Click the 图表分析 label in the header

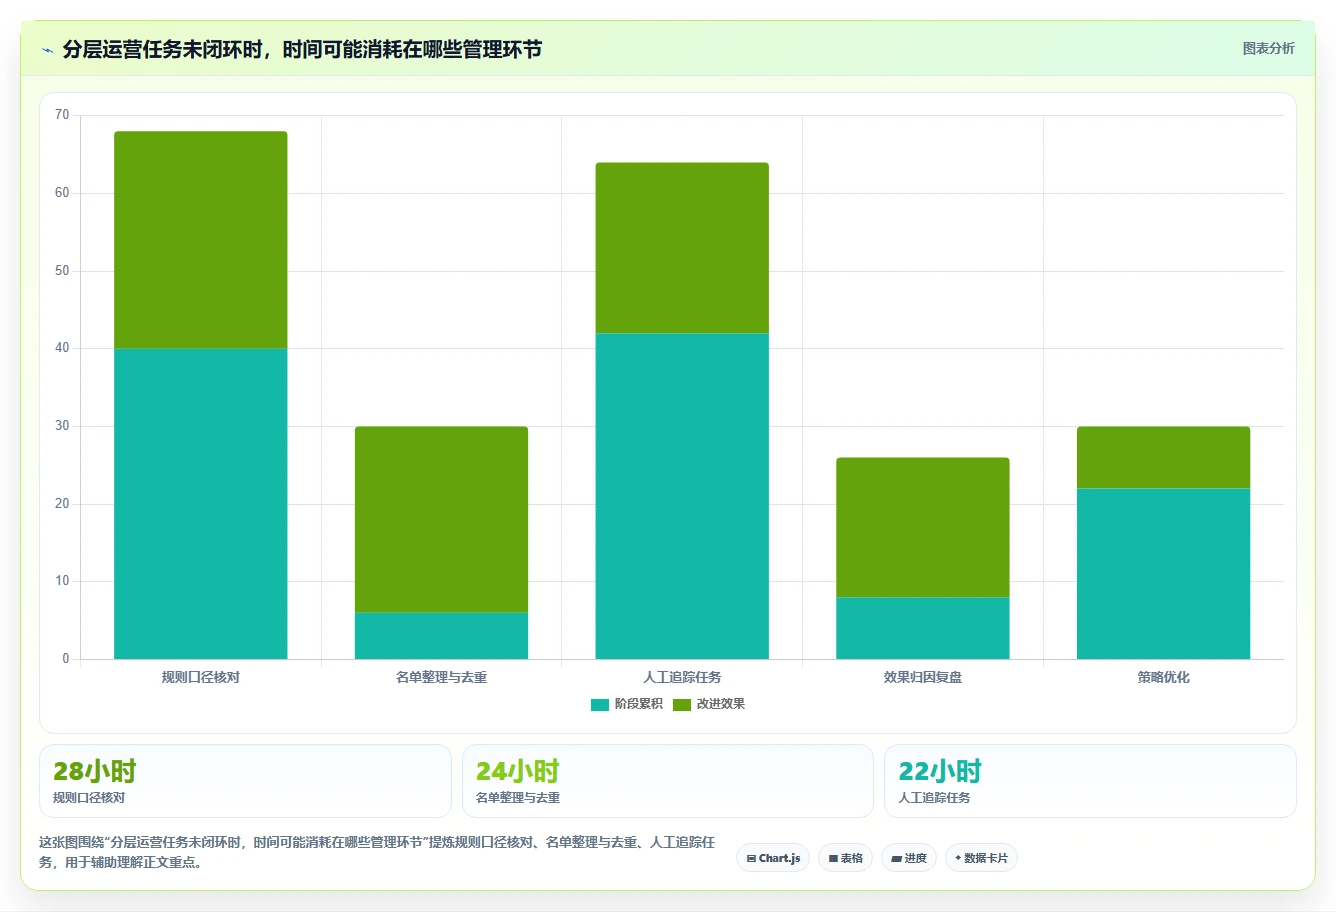click(1268, 48)
